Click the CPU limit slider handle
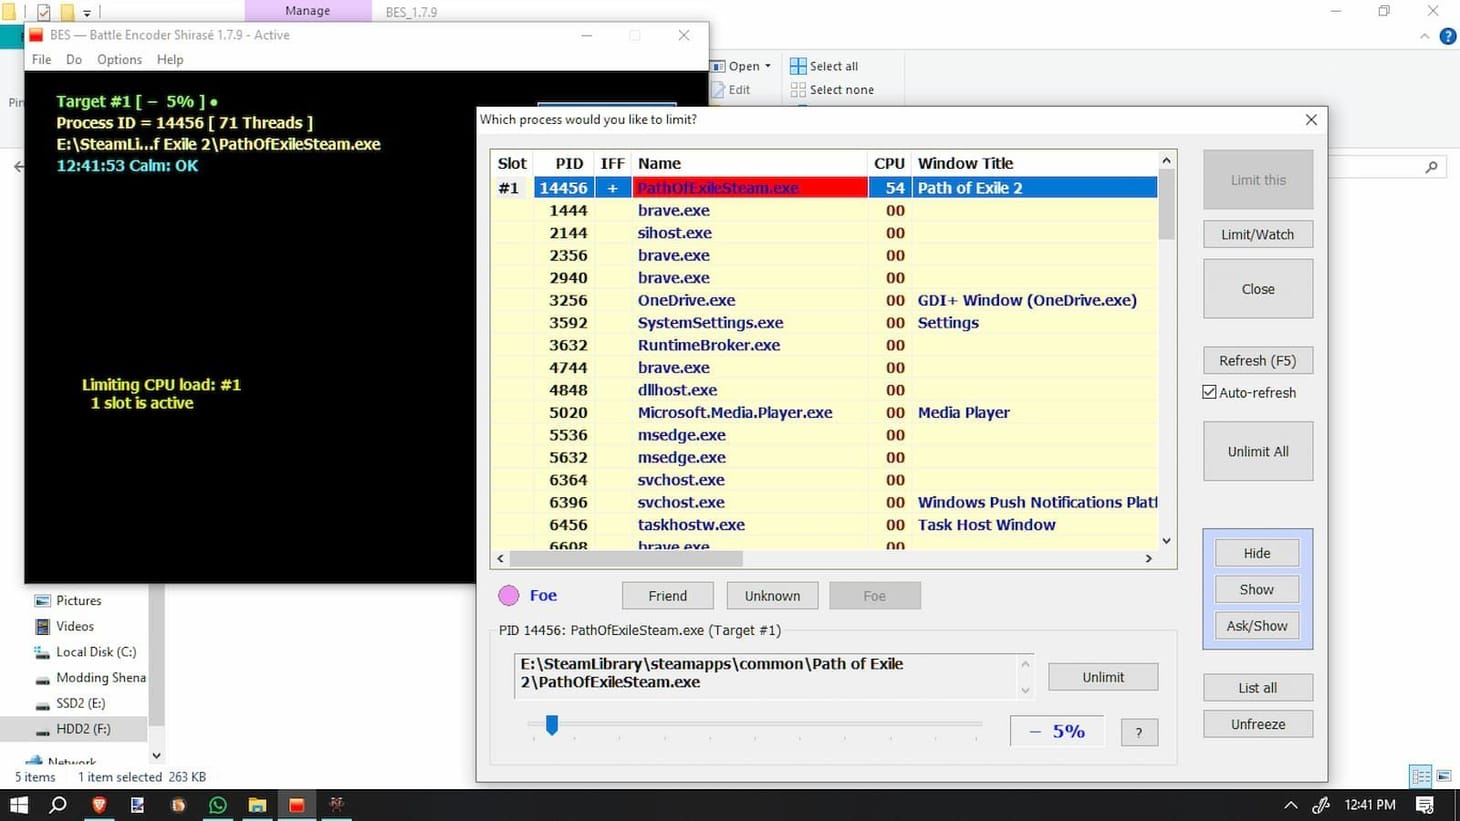The height and width of the screenshot is (821, 1460). coord(552,724)
